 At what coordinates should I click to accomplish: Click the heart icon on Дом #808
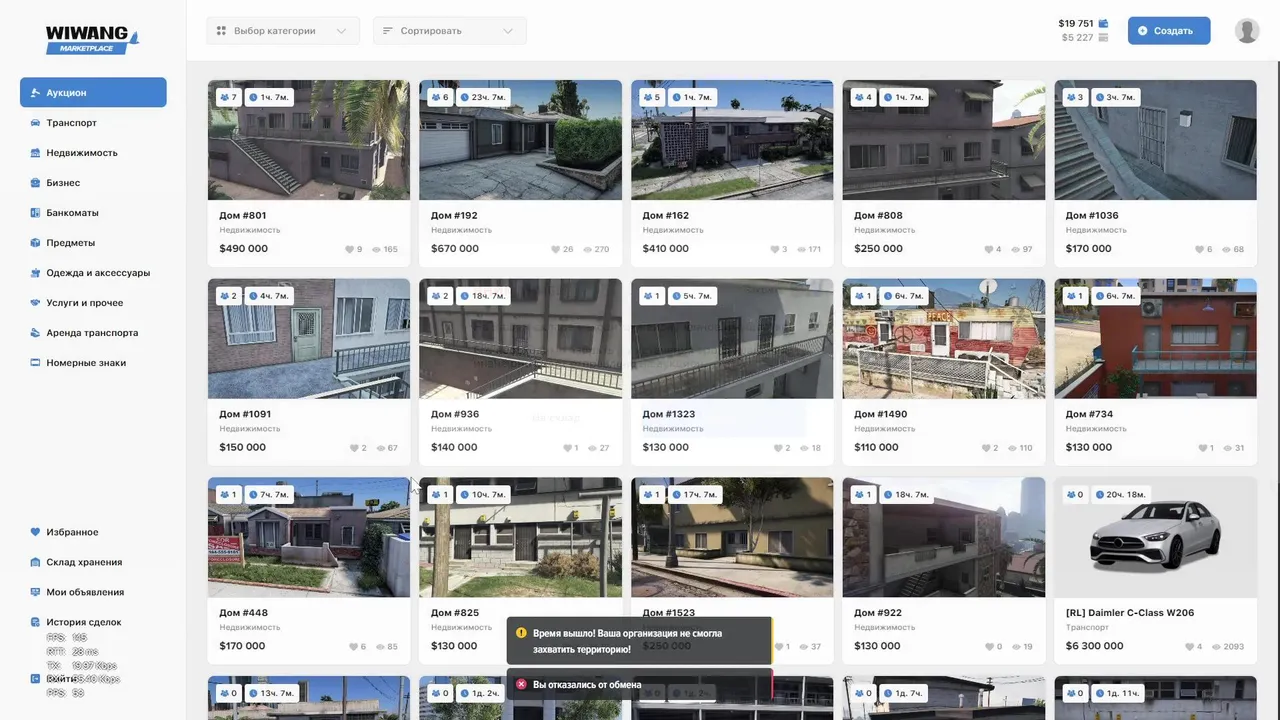pyautogui.click(x=989, y=249)
